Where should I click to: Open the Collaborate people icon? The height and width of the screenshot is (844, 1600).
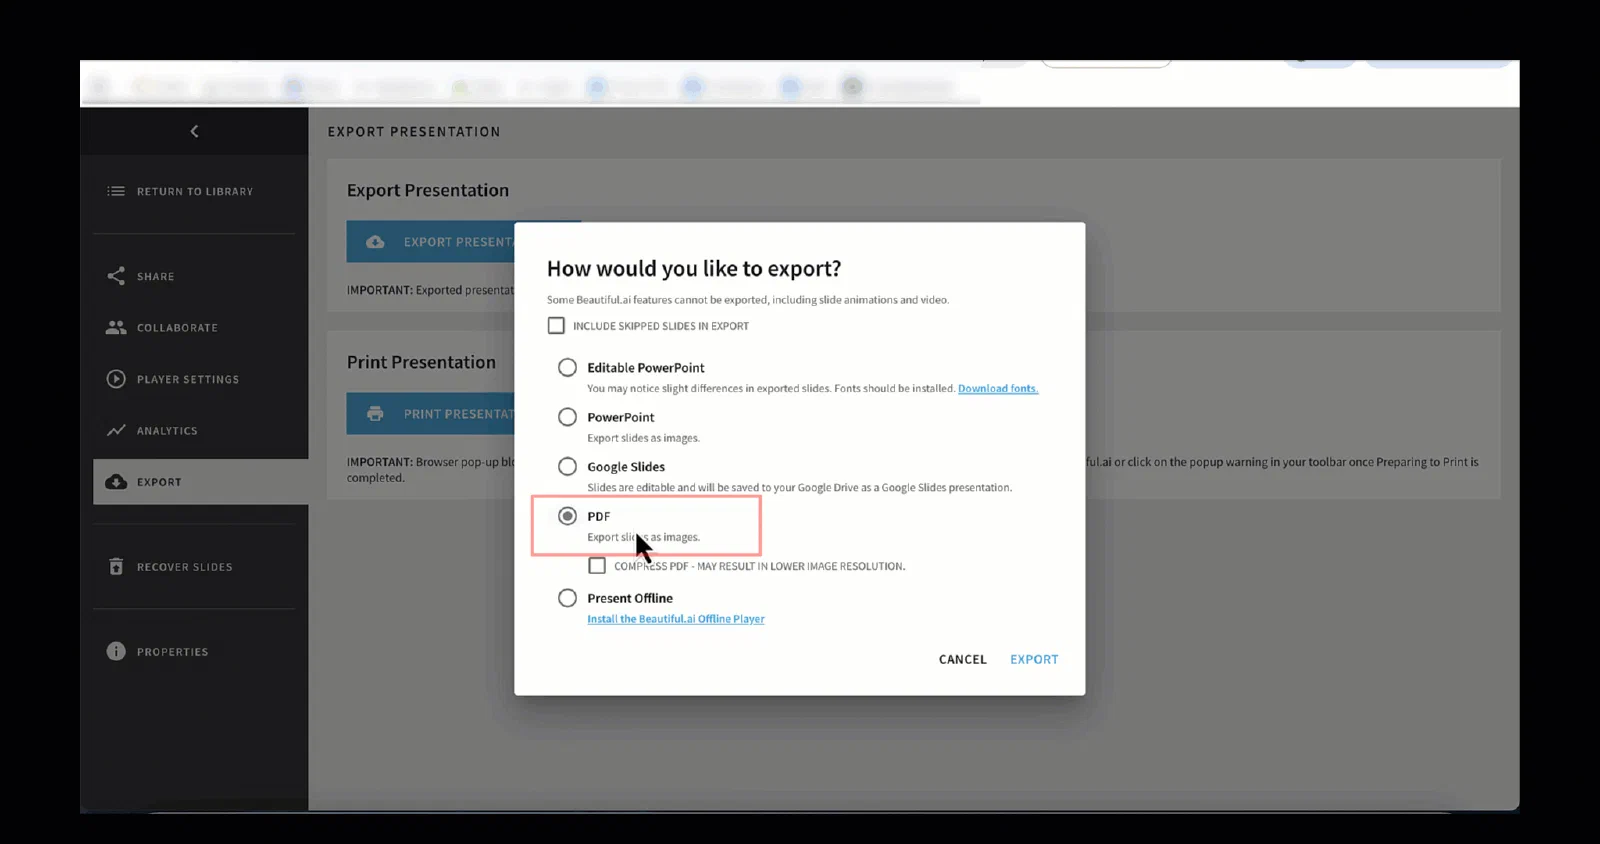(116, 327)
